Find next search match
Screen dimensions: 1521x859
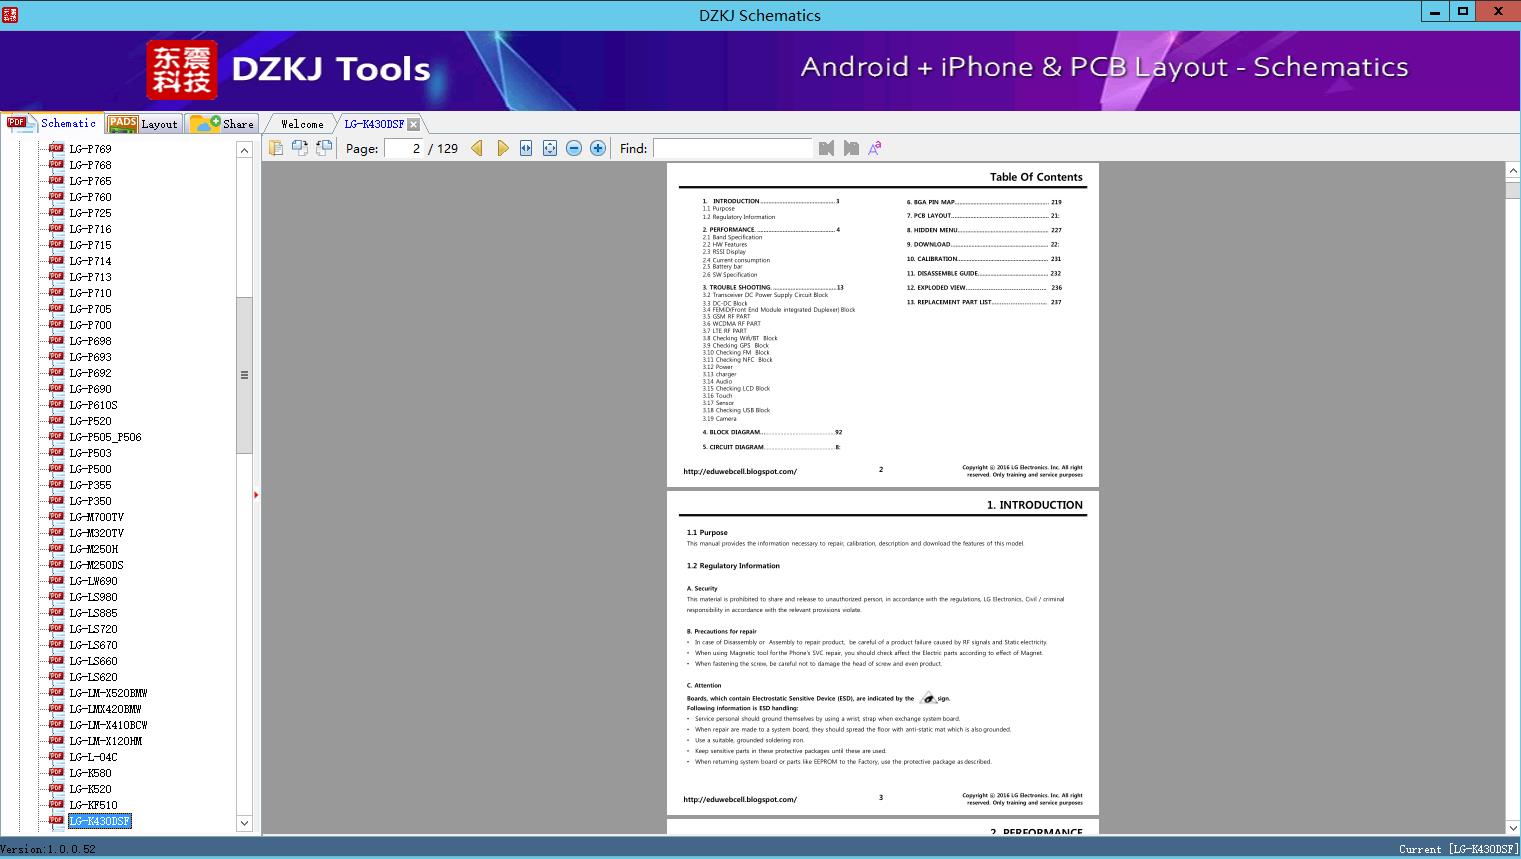pos(851,148)
